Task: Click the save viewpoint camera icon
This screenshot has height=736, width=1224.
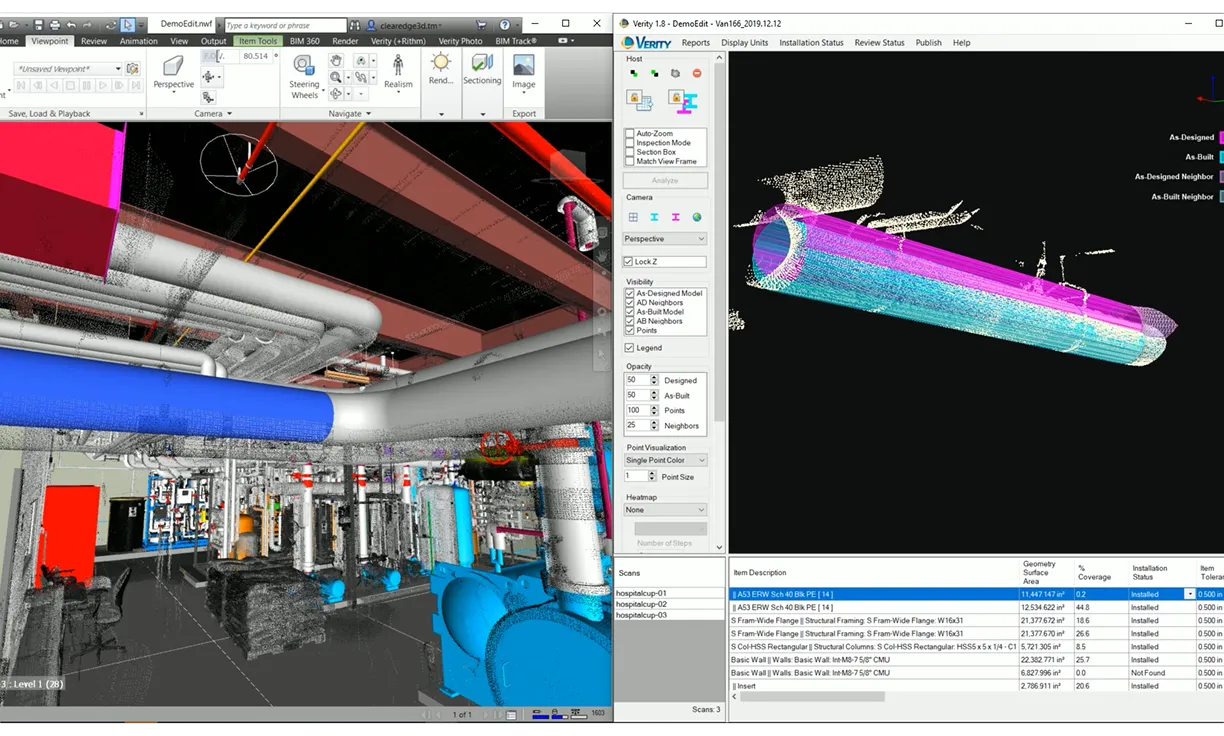Action: tap(133, 69)
